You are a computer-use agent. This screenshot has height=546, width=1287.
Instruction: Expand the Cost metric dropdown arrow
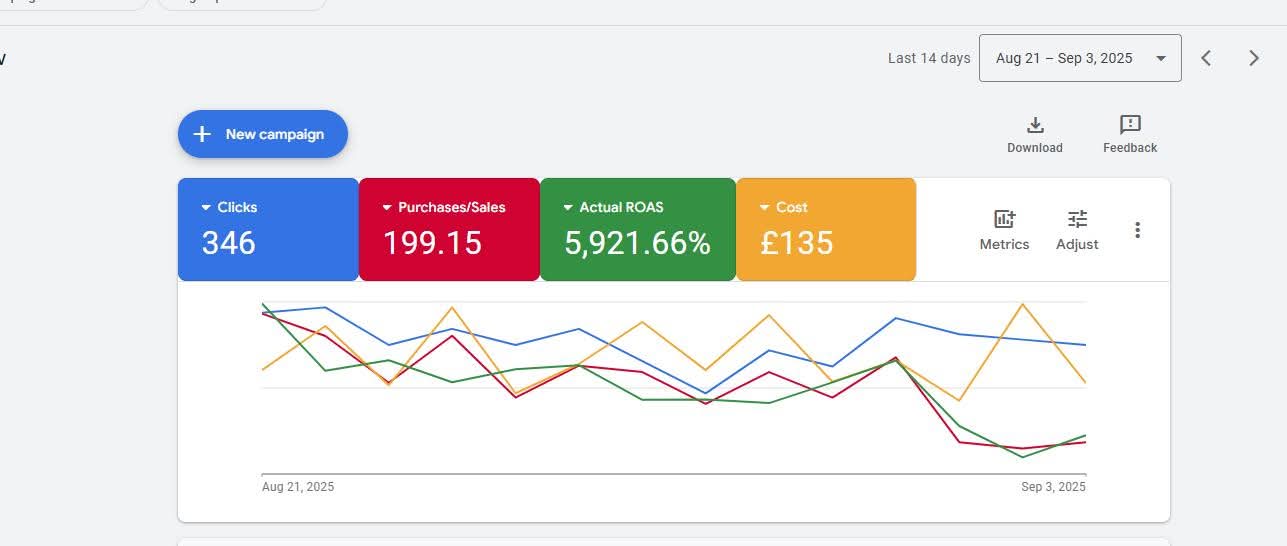(x=765, y=208)
